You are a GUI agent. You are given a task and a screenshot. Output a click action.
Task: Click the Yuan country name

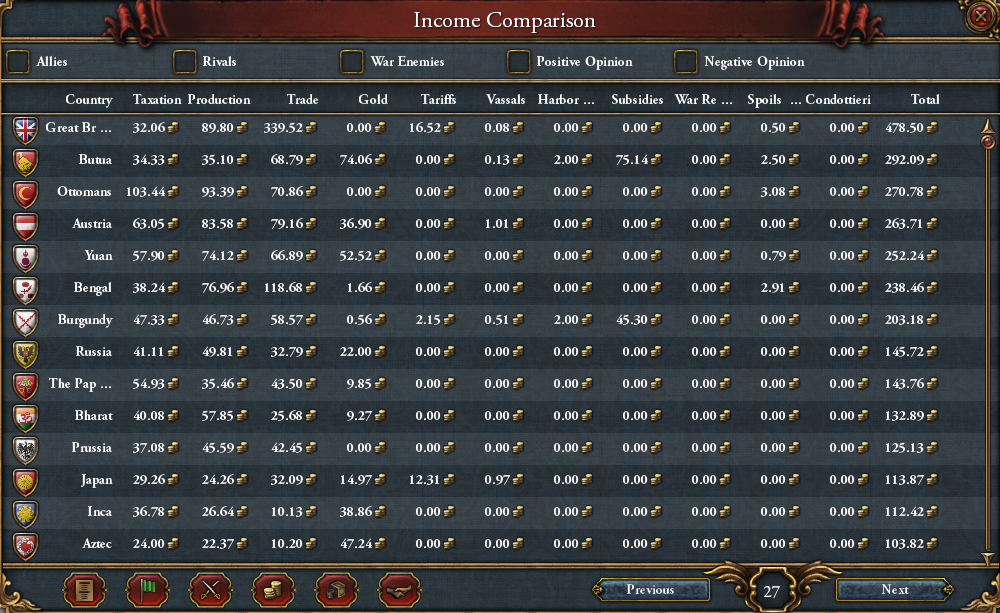[x=98, y=256]
